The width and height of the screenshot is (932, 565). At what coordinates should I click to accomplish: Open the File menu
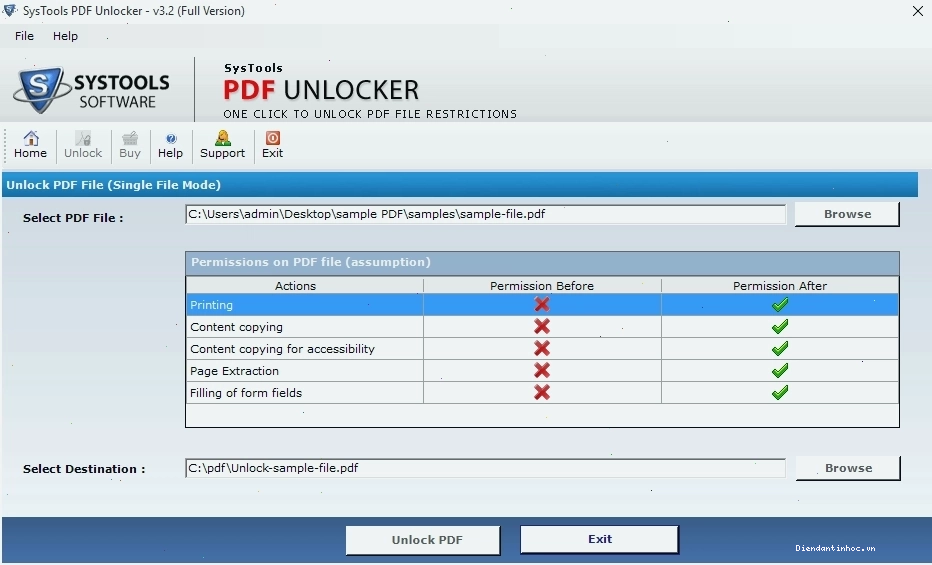pyautogui.click(x=24, y=36)
